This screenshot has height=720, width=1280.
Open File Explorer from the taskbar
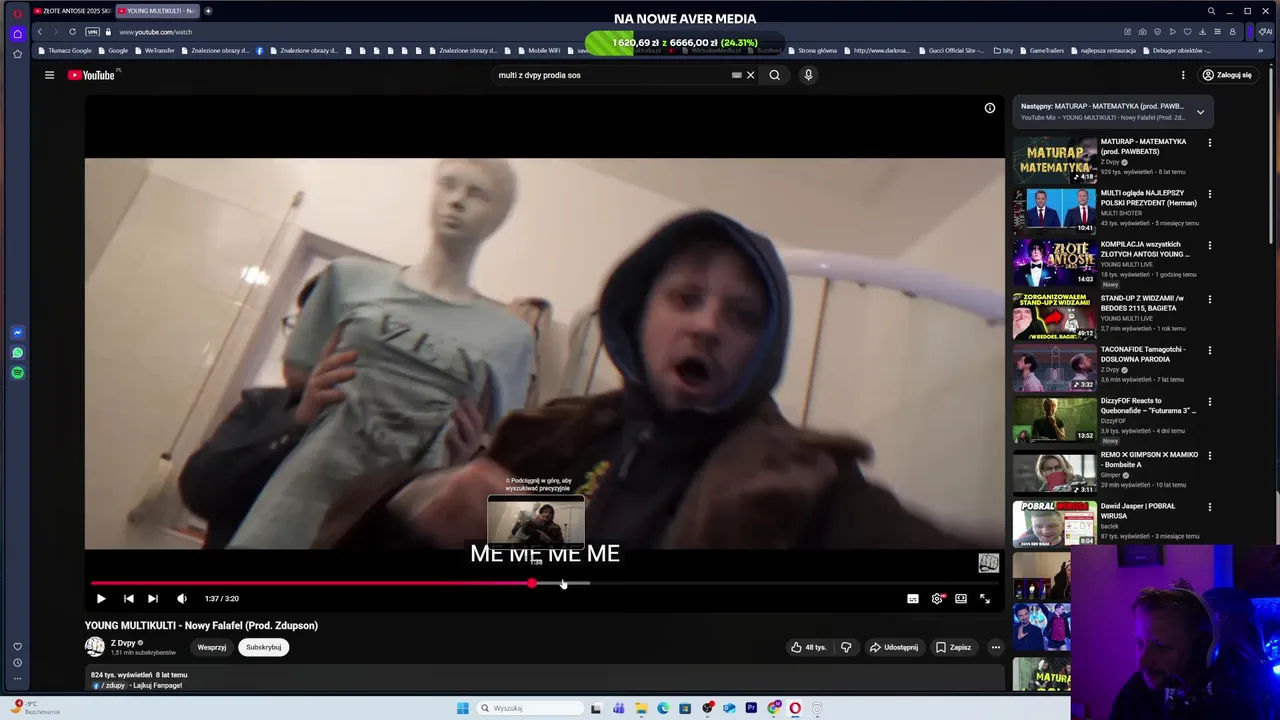click(641, 708)
